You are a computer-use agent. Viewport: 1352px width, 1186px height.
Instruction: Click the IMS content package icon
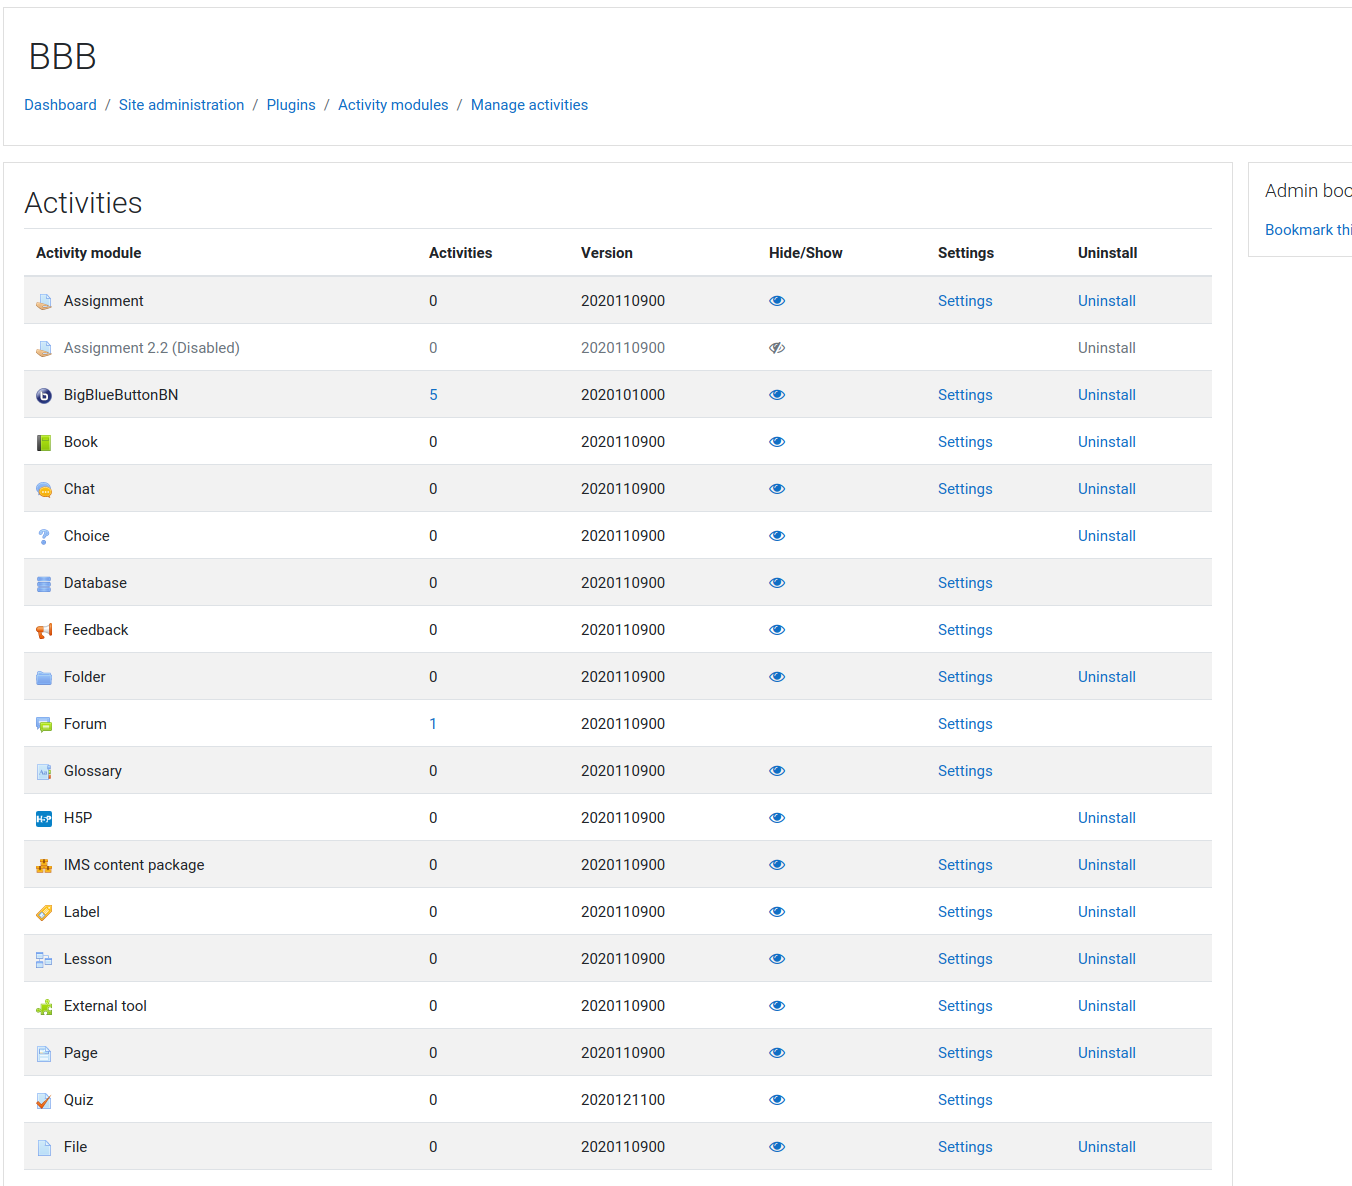44,865
